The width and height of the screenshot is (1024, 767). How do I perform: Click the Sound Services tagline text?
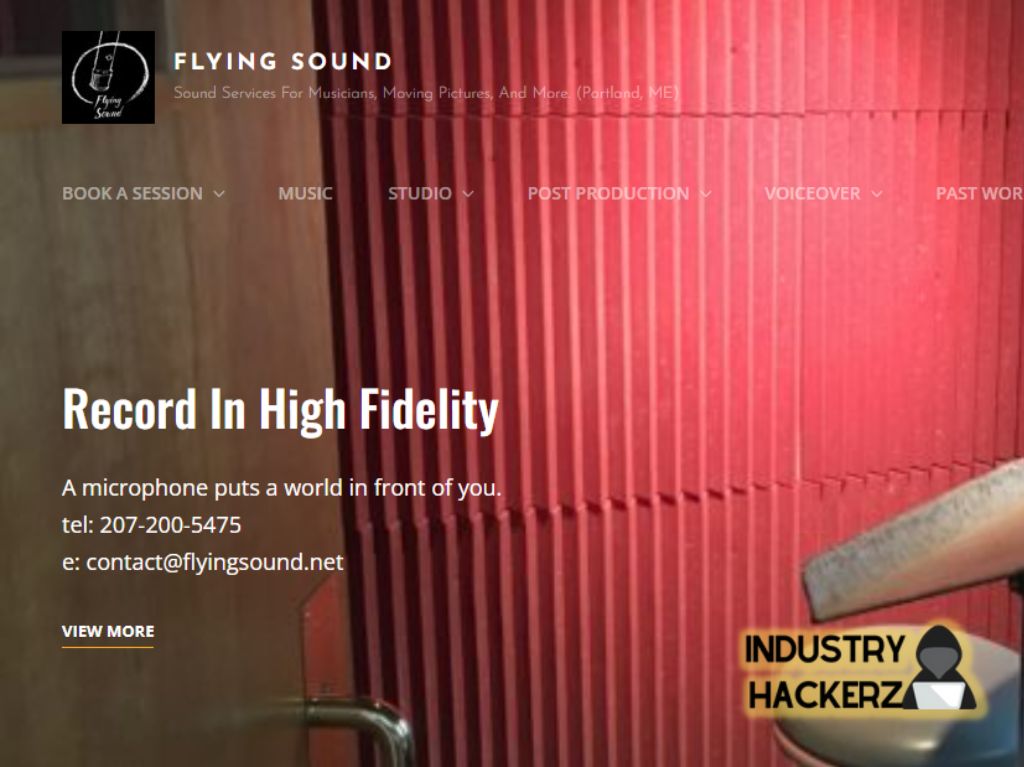click(x=426, y=93)
